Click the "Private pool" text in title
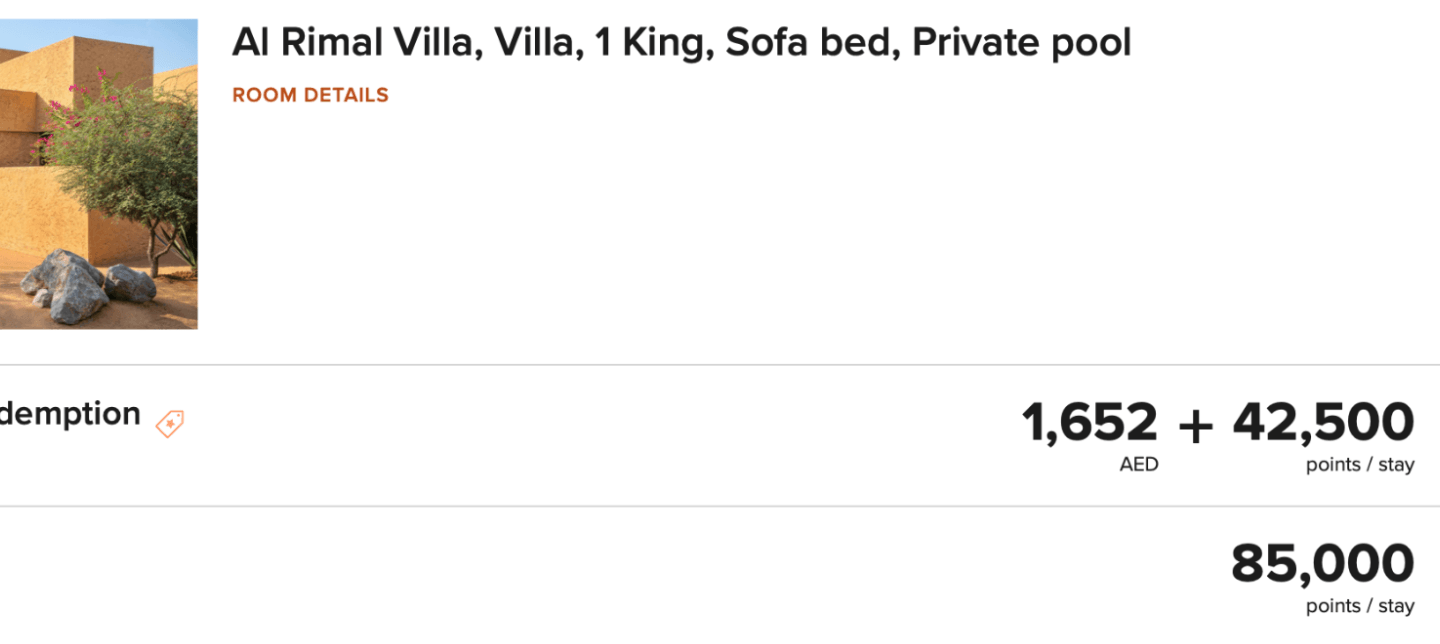1440x644 pixels. (1021, 43)
